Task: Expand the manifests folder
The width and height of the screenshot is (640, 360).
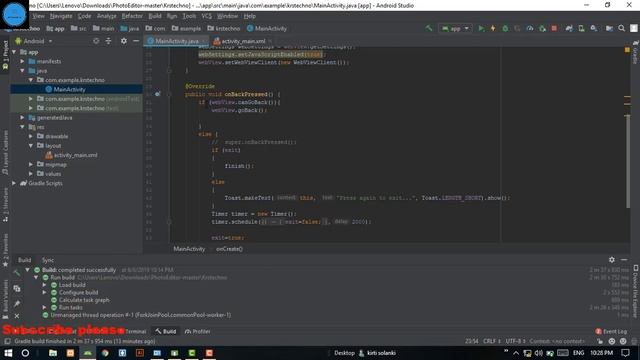Action: tap(22, 61)
